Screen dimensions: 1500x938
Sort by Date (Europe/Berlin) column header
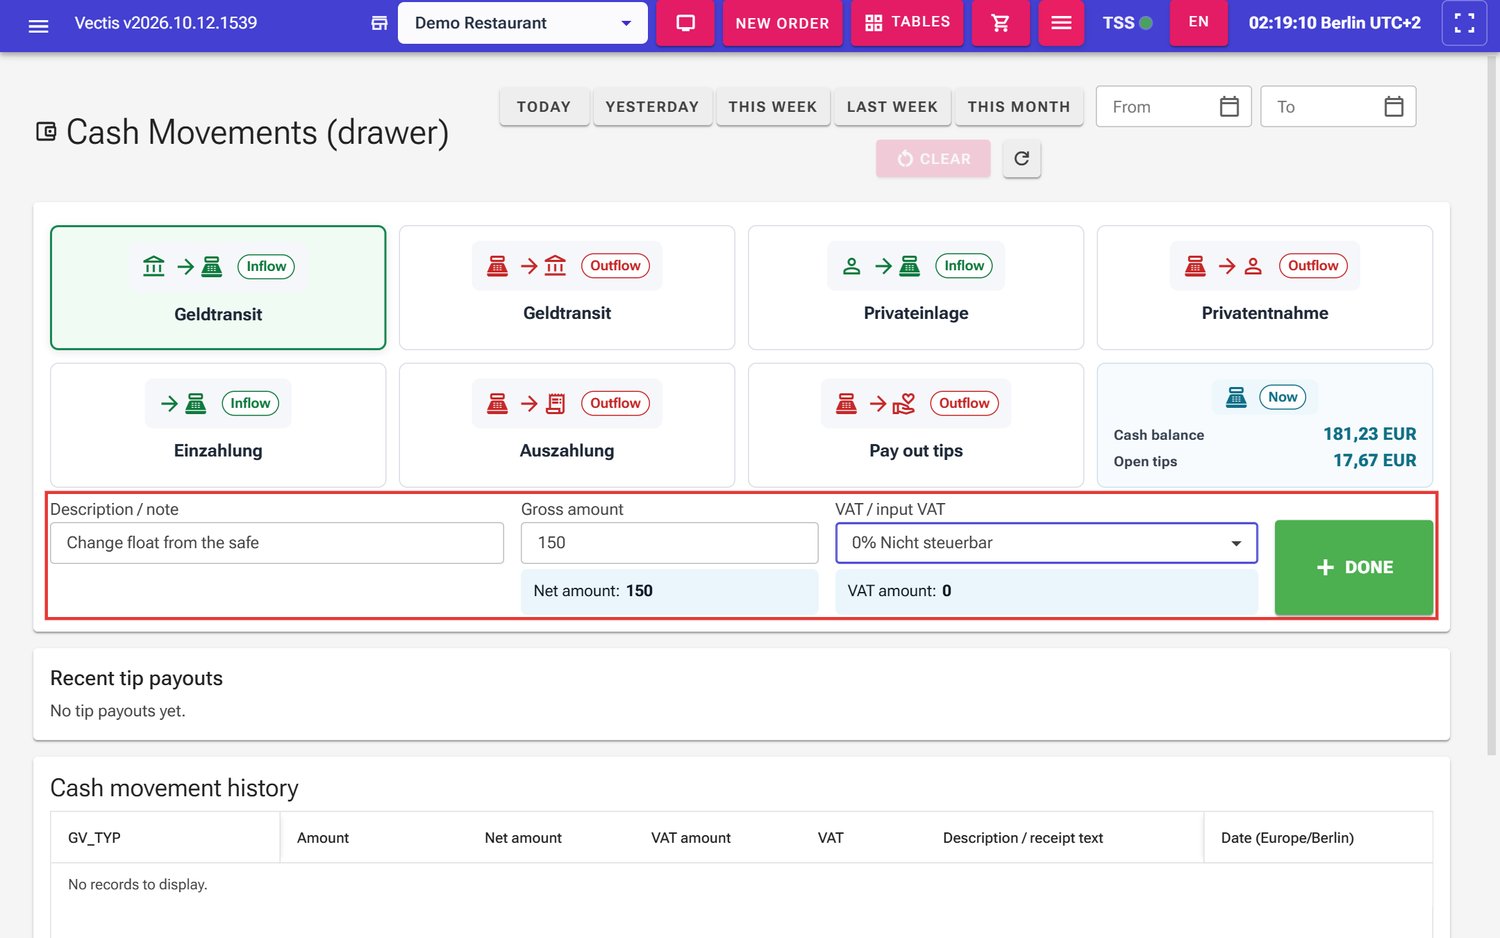[1287, 838]
